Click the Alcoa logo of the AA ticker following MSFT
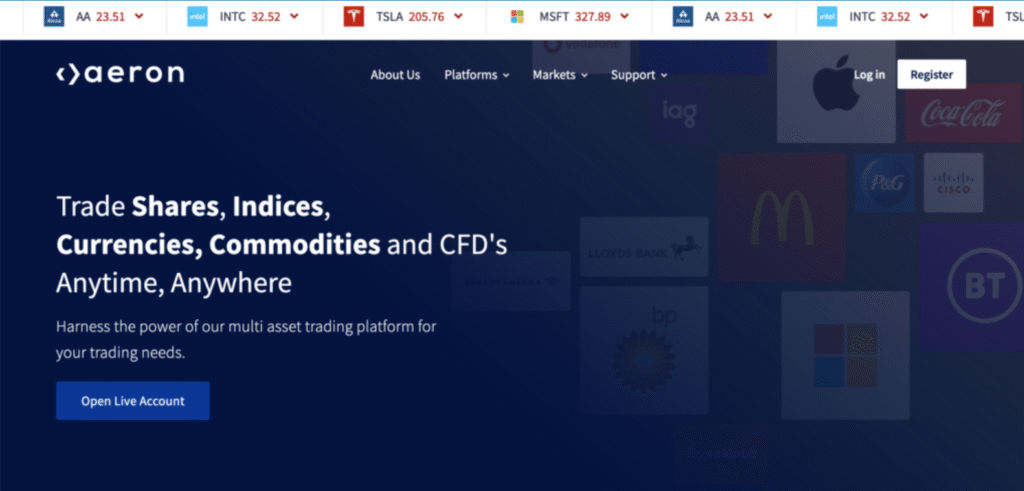Image resolution: width=1024 pixels, height=491 pixels. click(682, 17)
